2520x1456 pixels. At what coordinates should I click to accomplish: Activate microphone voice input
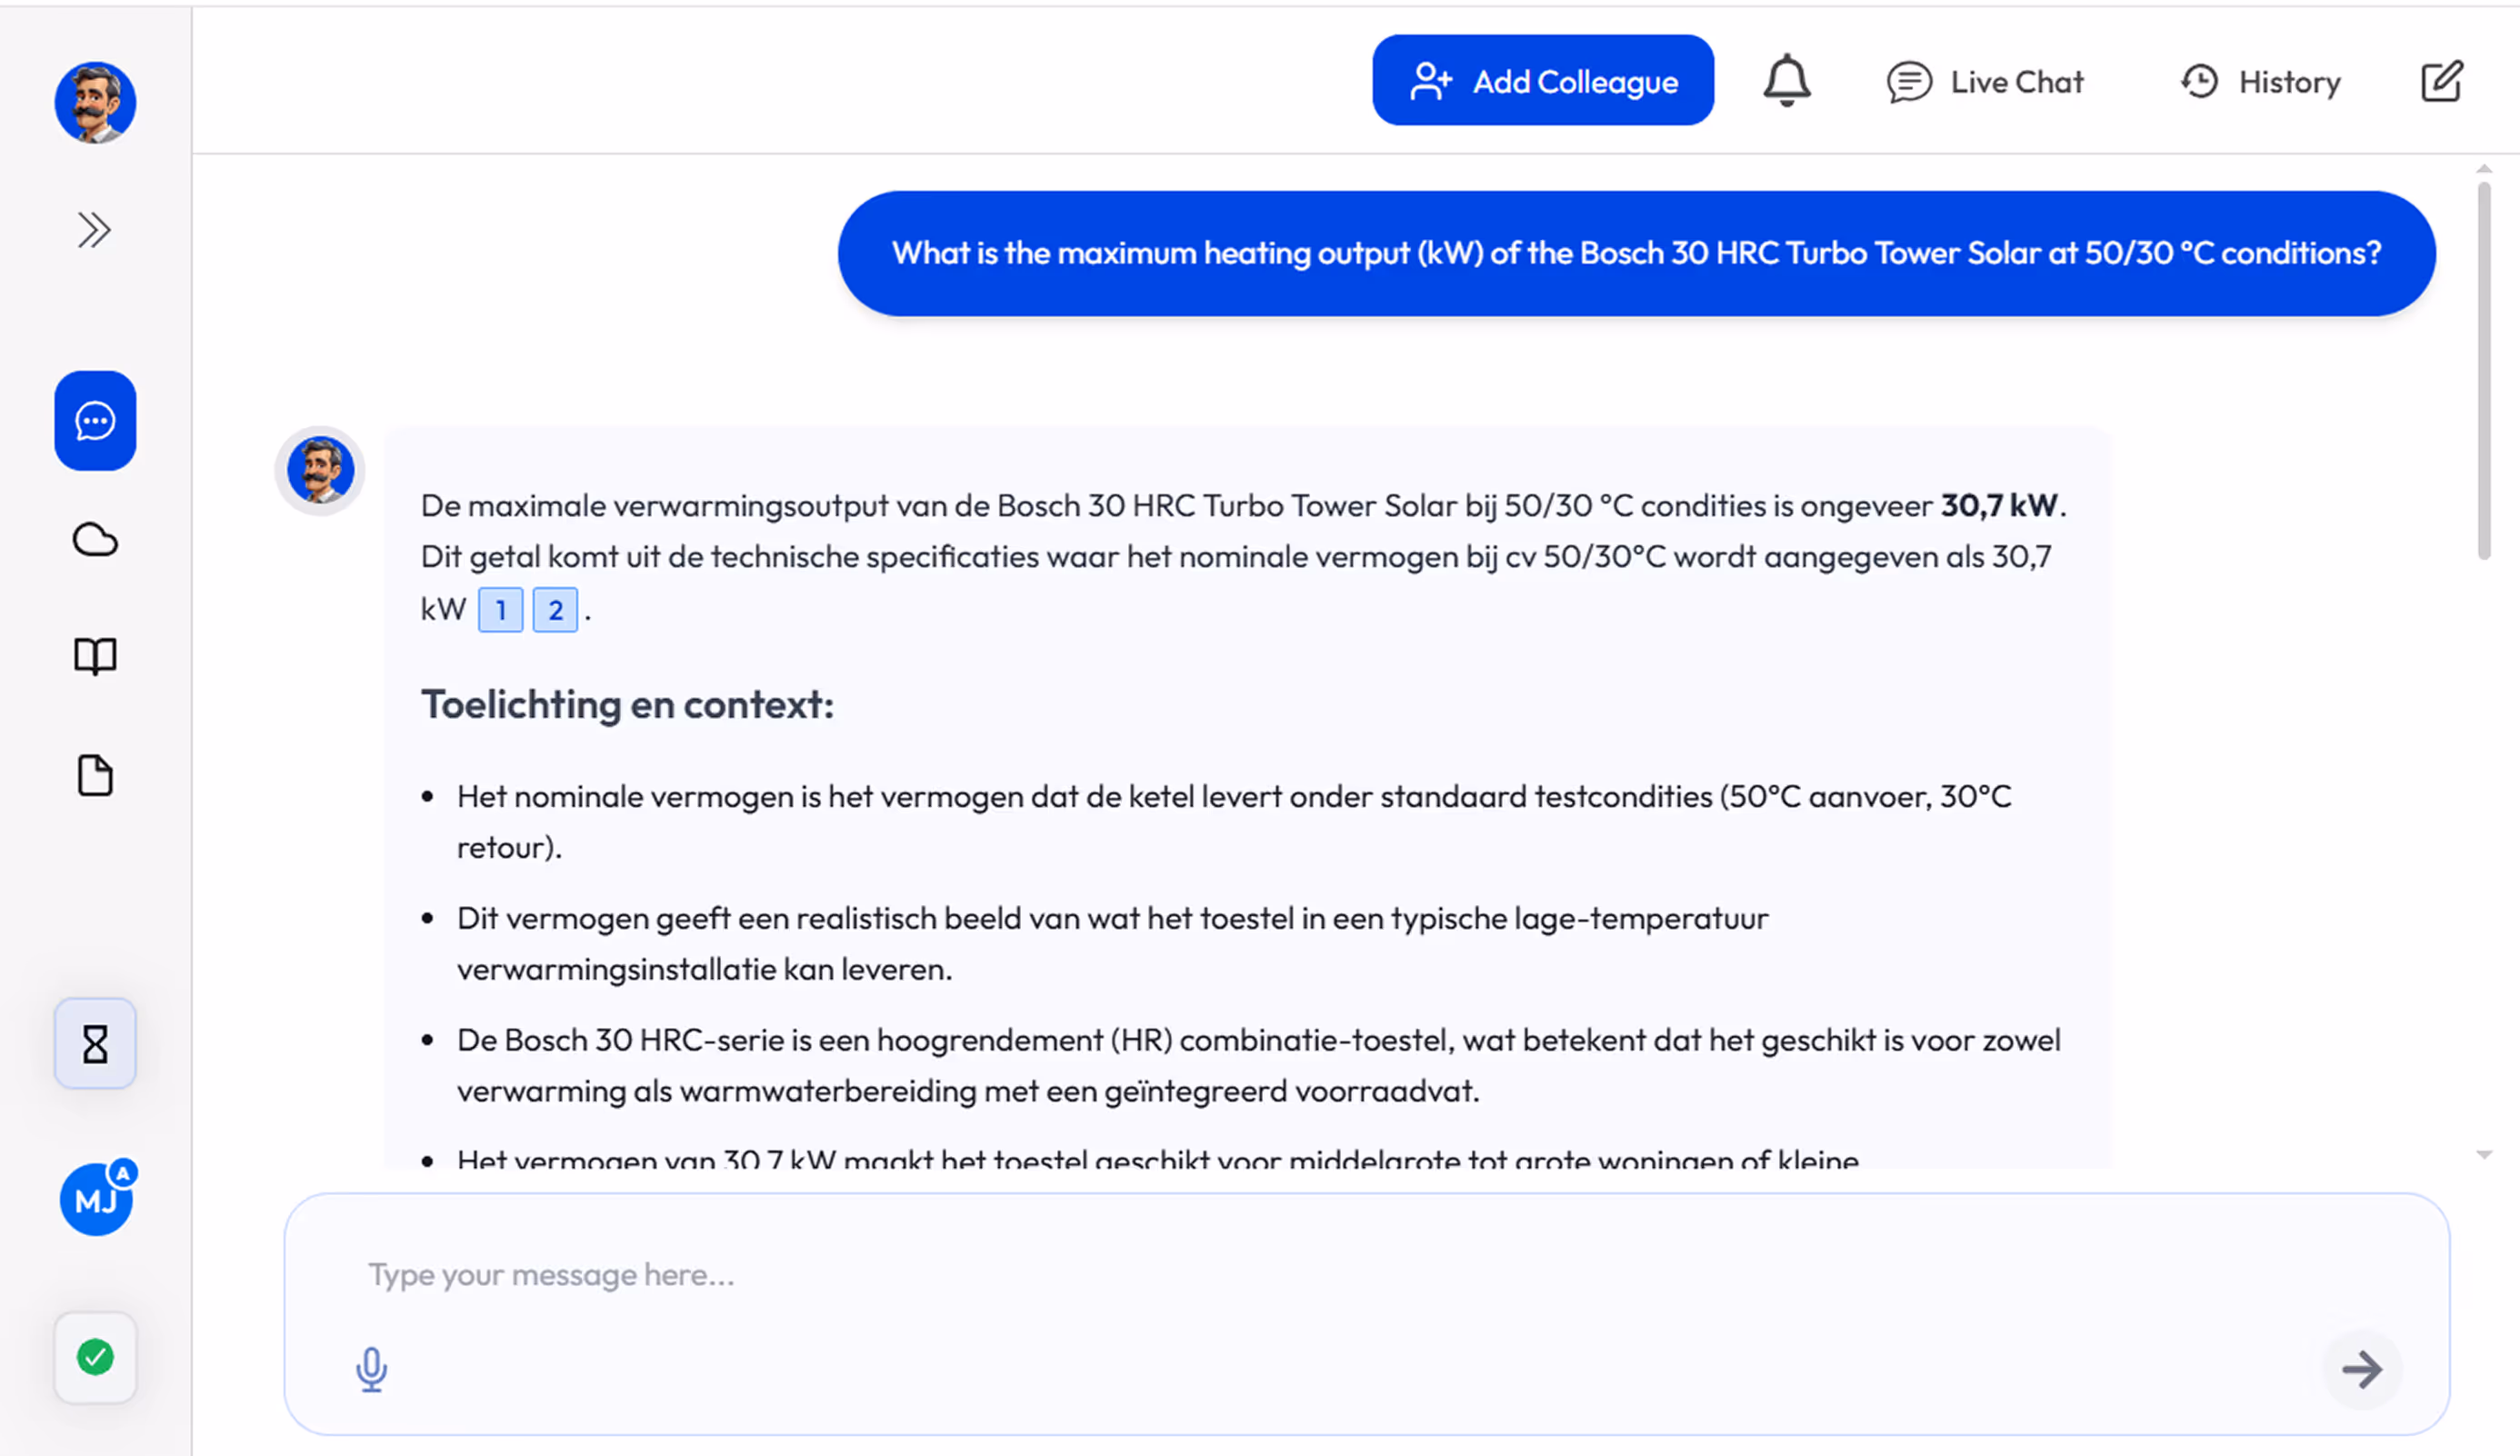click(371, 1369)
